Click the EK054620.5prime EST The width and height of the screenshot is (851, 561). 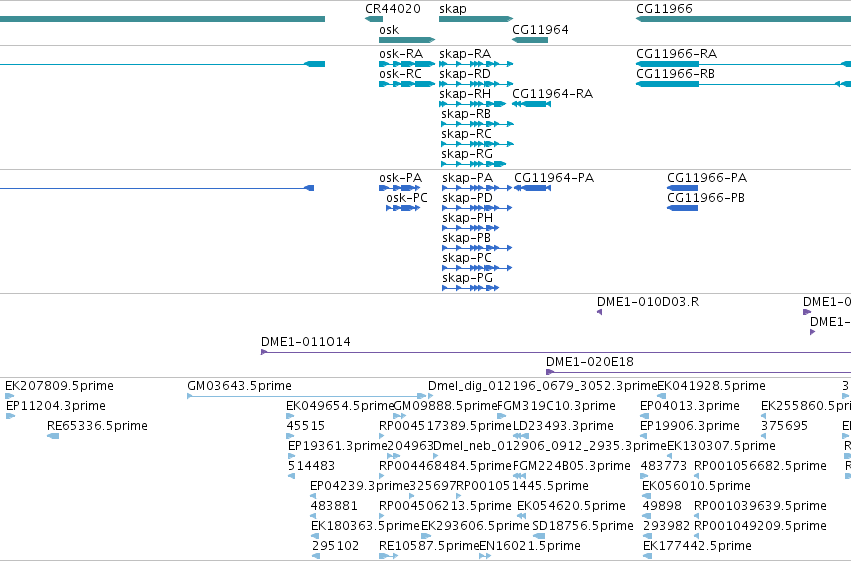tap(521, 516)
